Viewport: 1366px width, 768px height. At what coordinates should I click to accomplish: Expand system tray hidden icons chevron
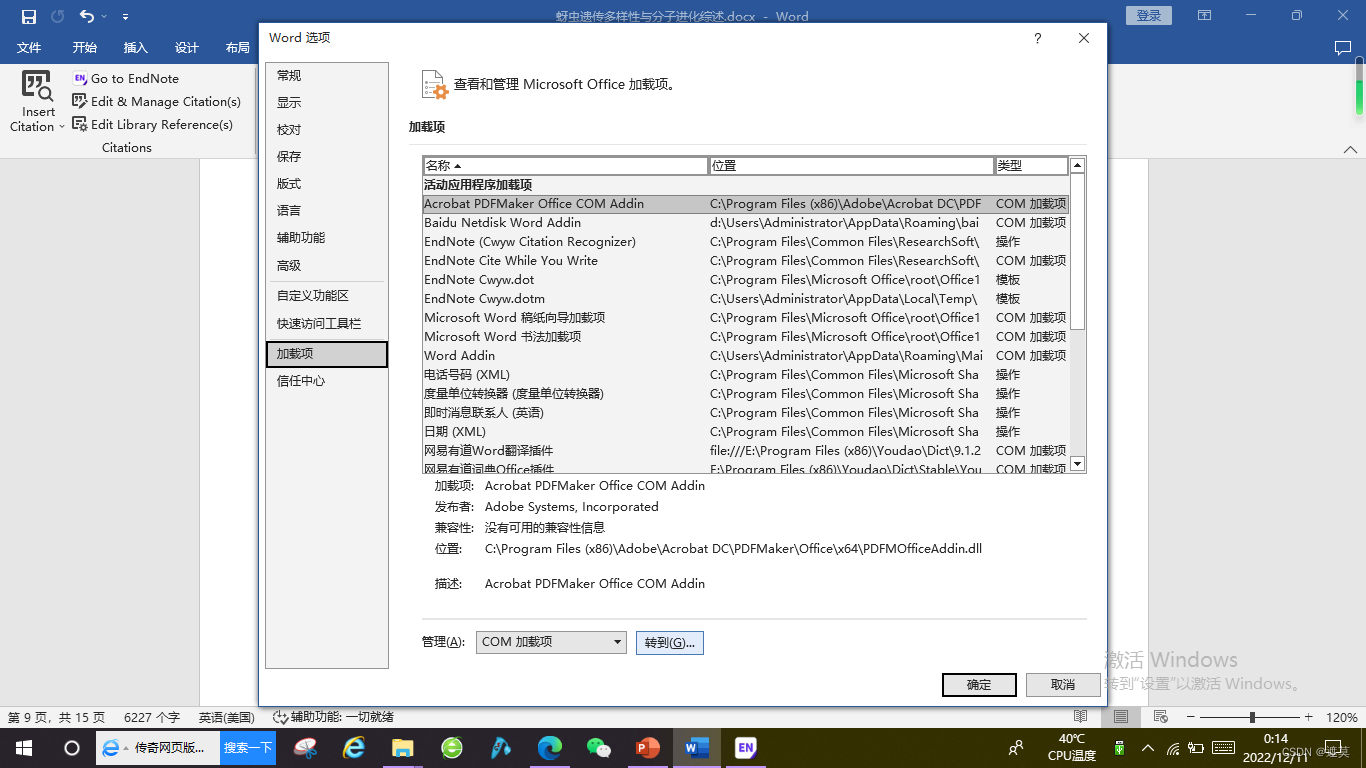[x=1146, y=748]
